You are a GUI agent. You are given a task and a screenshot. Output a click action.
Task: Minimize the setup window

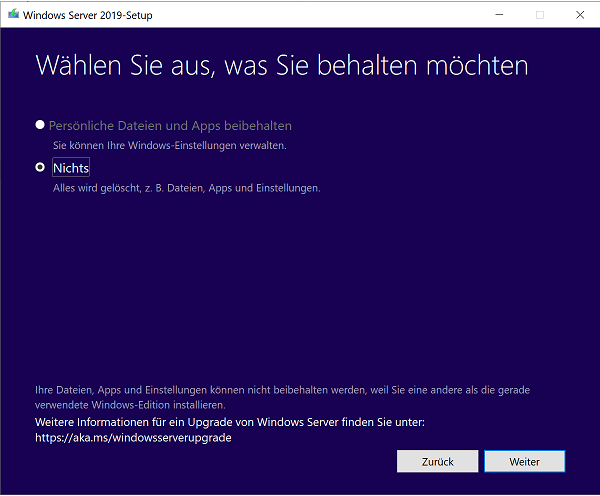[x=499, y=15]
